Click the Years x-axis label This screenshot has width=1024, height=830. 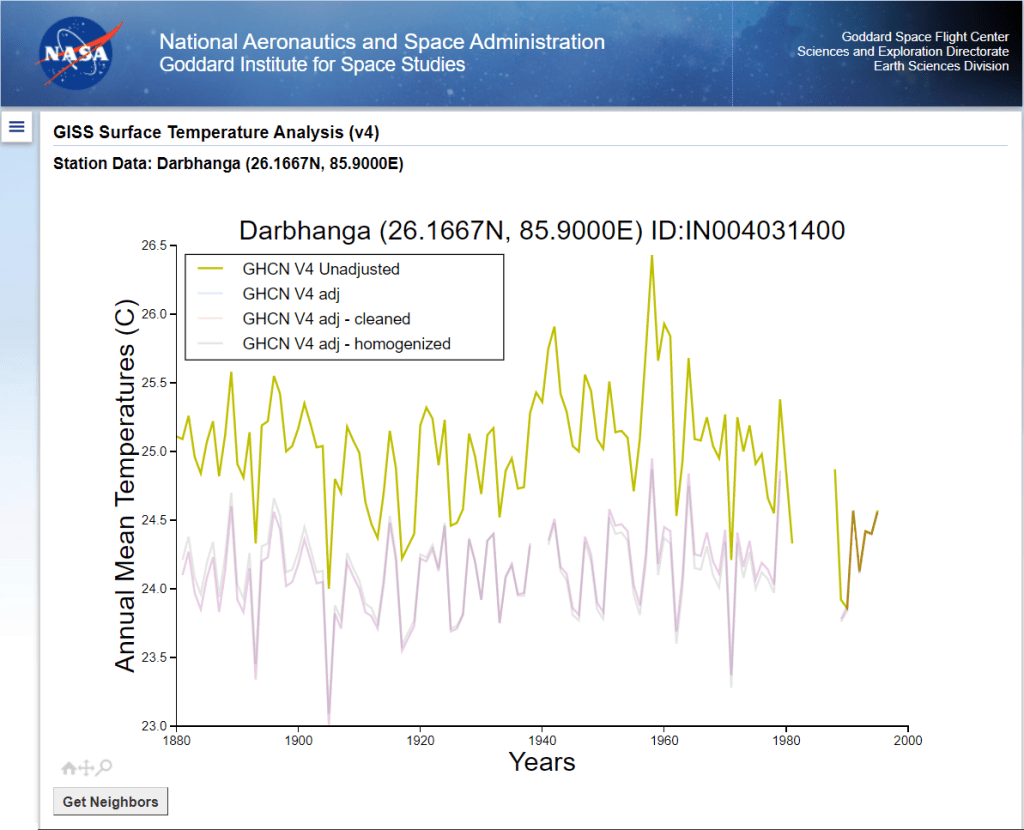coord(542,762)
